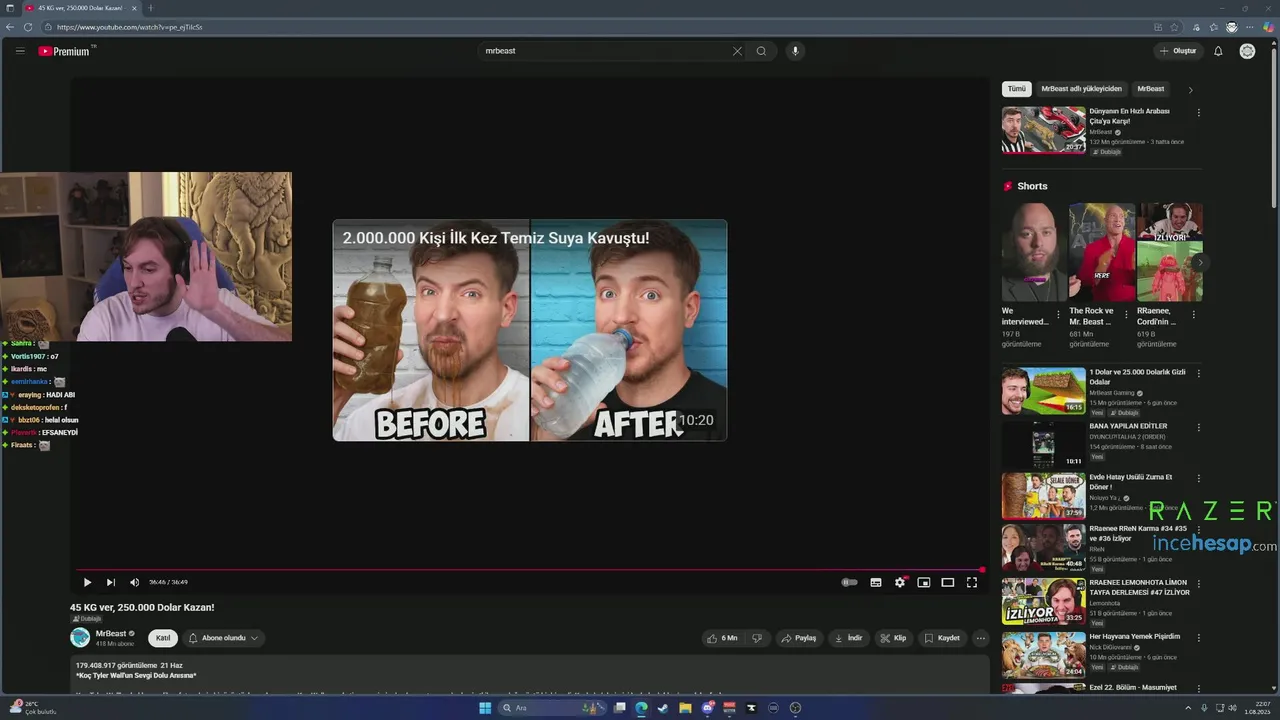Open the YouTube hamburger guide menu

(20, 51)
